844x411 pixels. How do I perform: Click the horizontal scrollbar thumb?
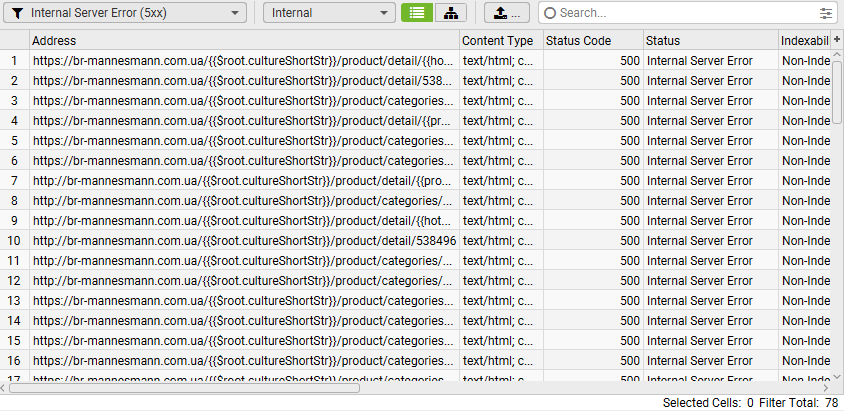[185, 388]
